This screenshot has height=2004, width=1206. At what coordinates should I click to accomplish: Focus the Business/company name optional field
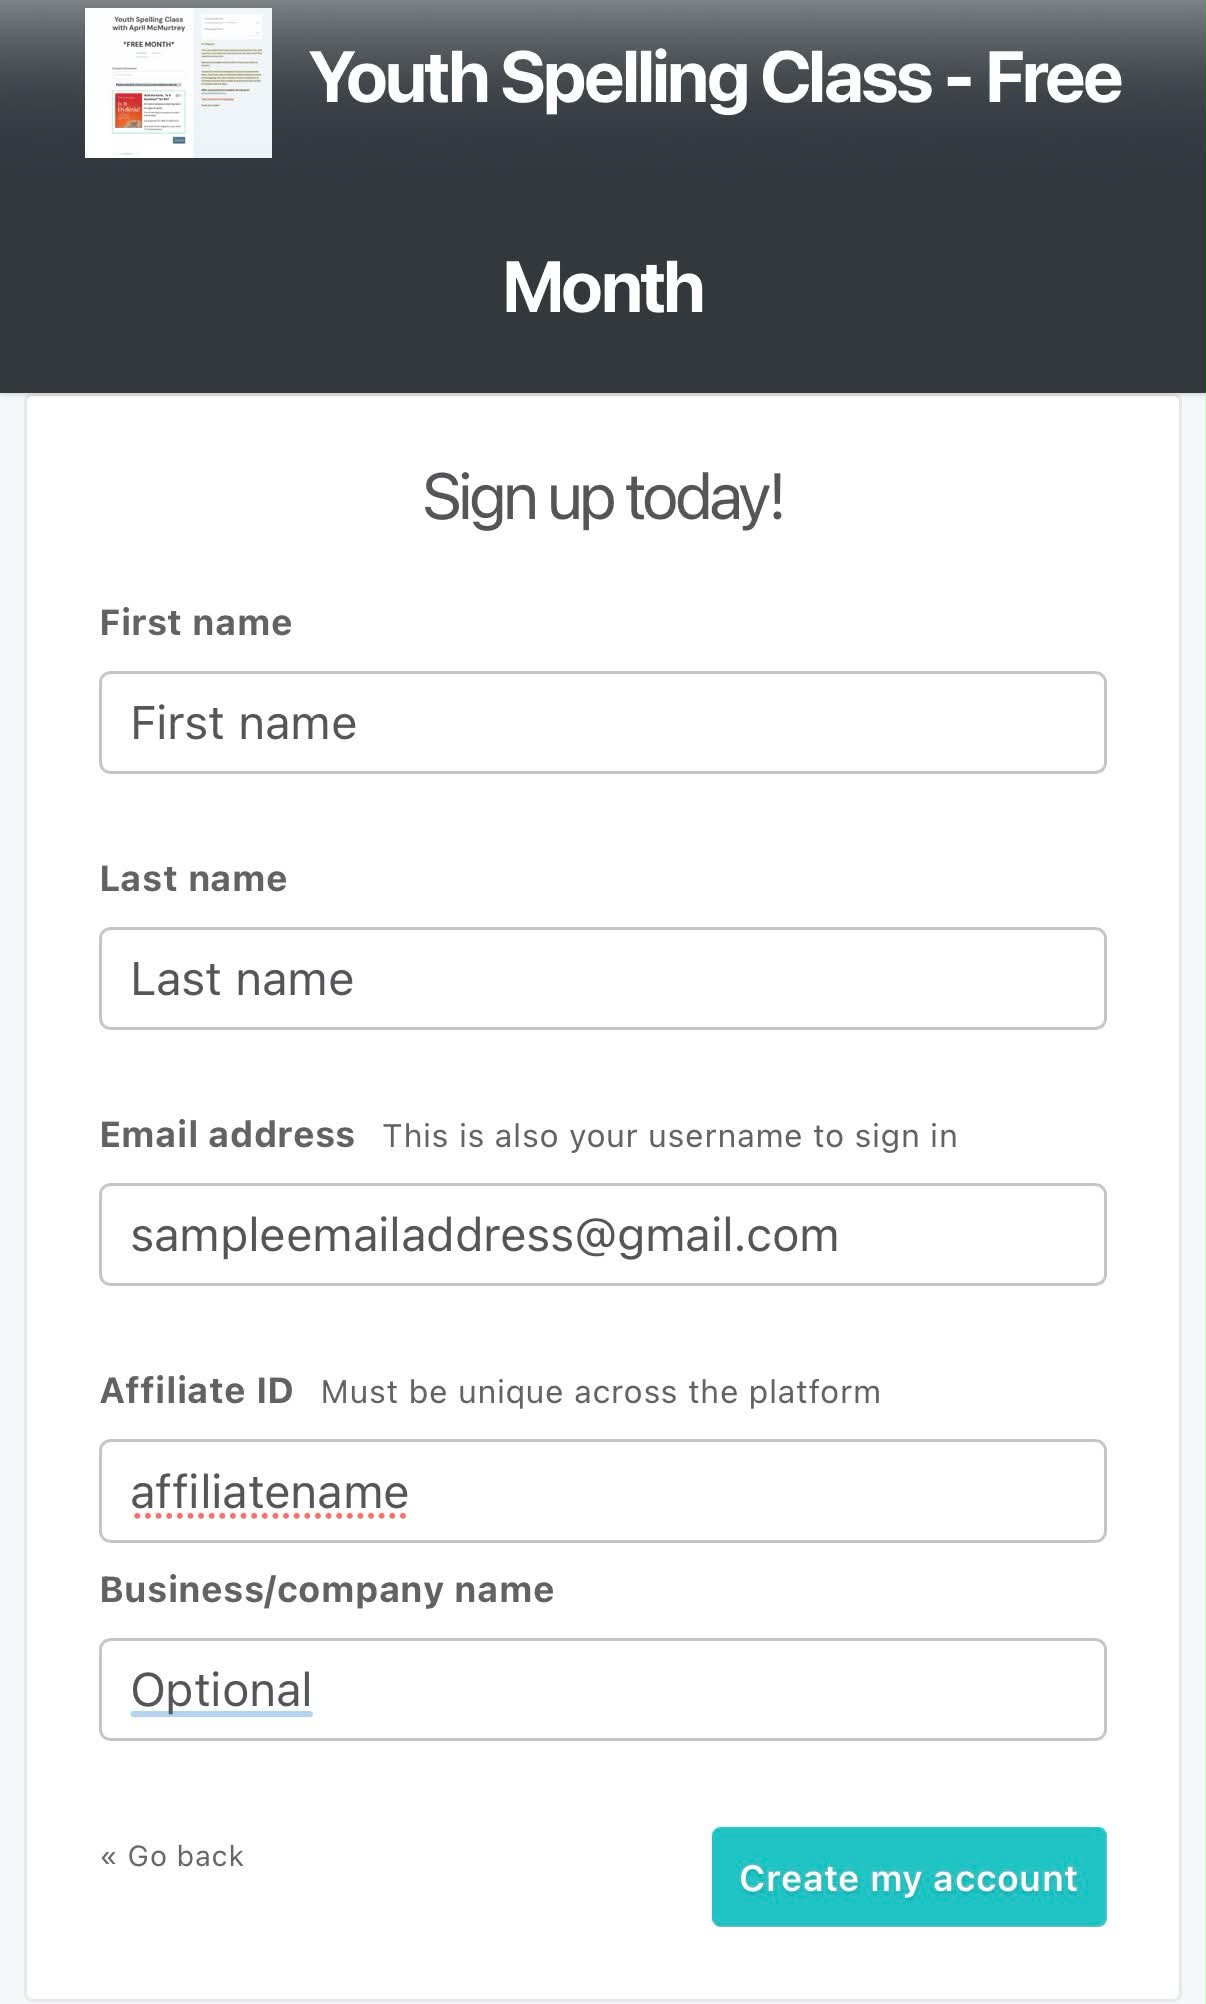tap(603, 1689)
